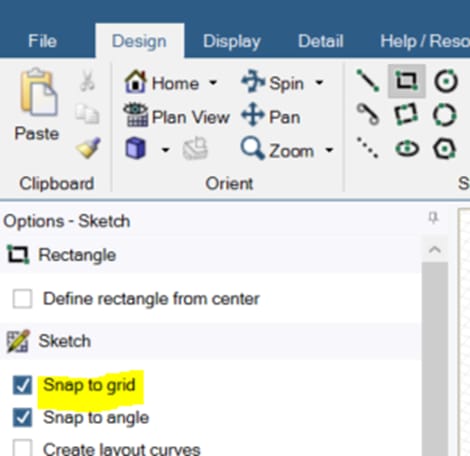Select the Ellipse sketch tool

click(407, 148)
